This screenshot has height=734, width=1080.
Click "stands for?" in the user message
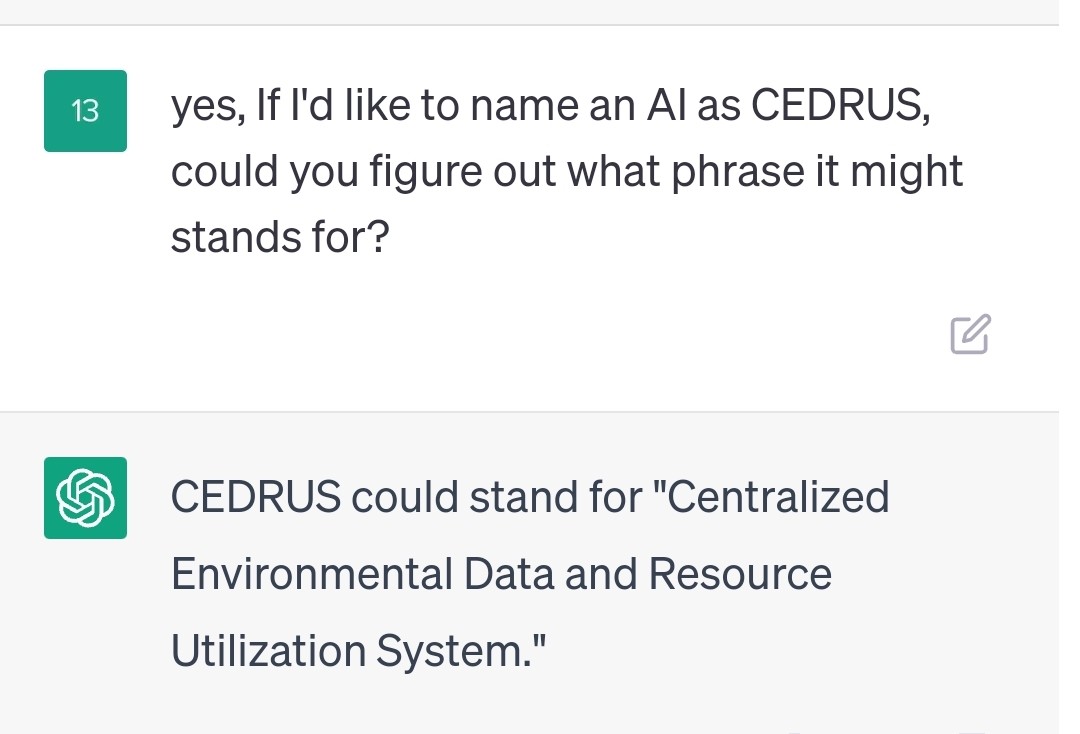(280, 237)
